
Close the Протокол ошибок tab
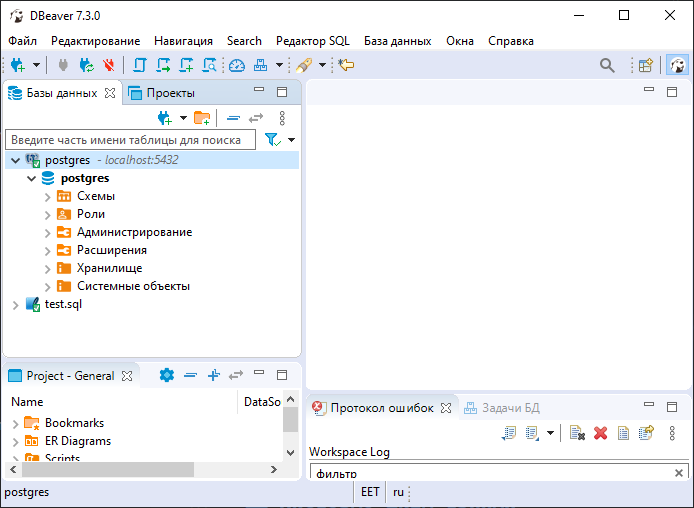[446, 408]
